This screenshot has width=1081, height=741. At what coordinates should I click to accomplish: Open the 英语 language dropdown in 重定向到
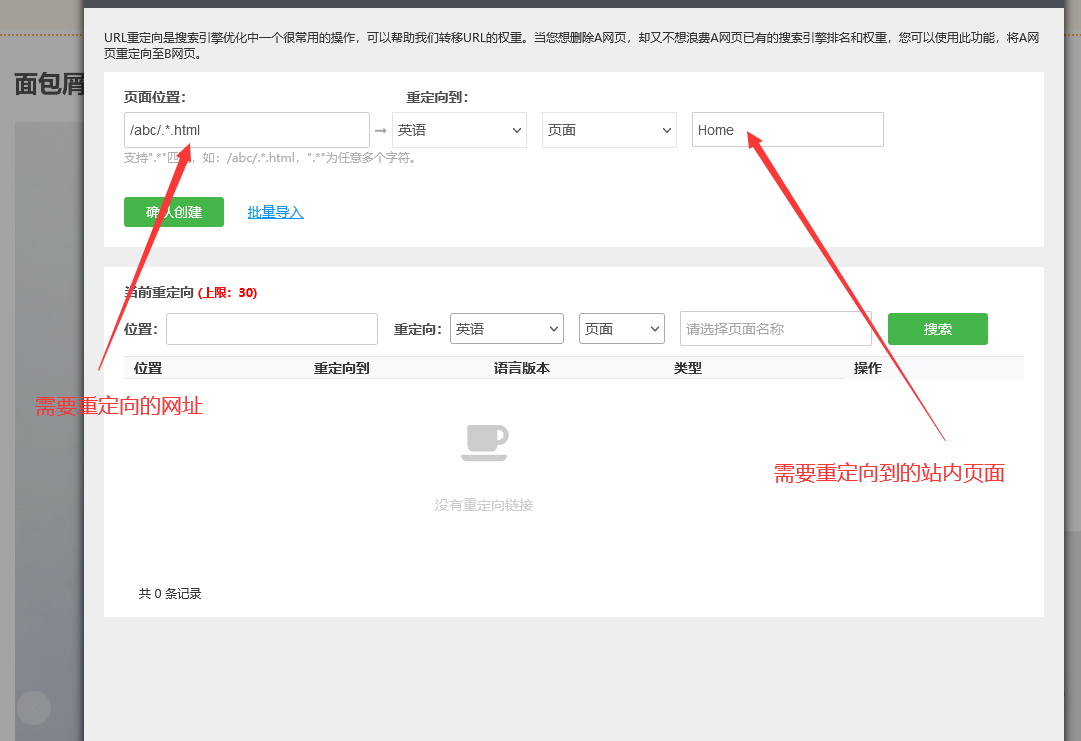point(459,130)
